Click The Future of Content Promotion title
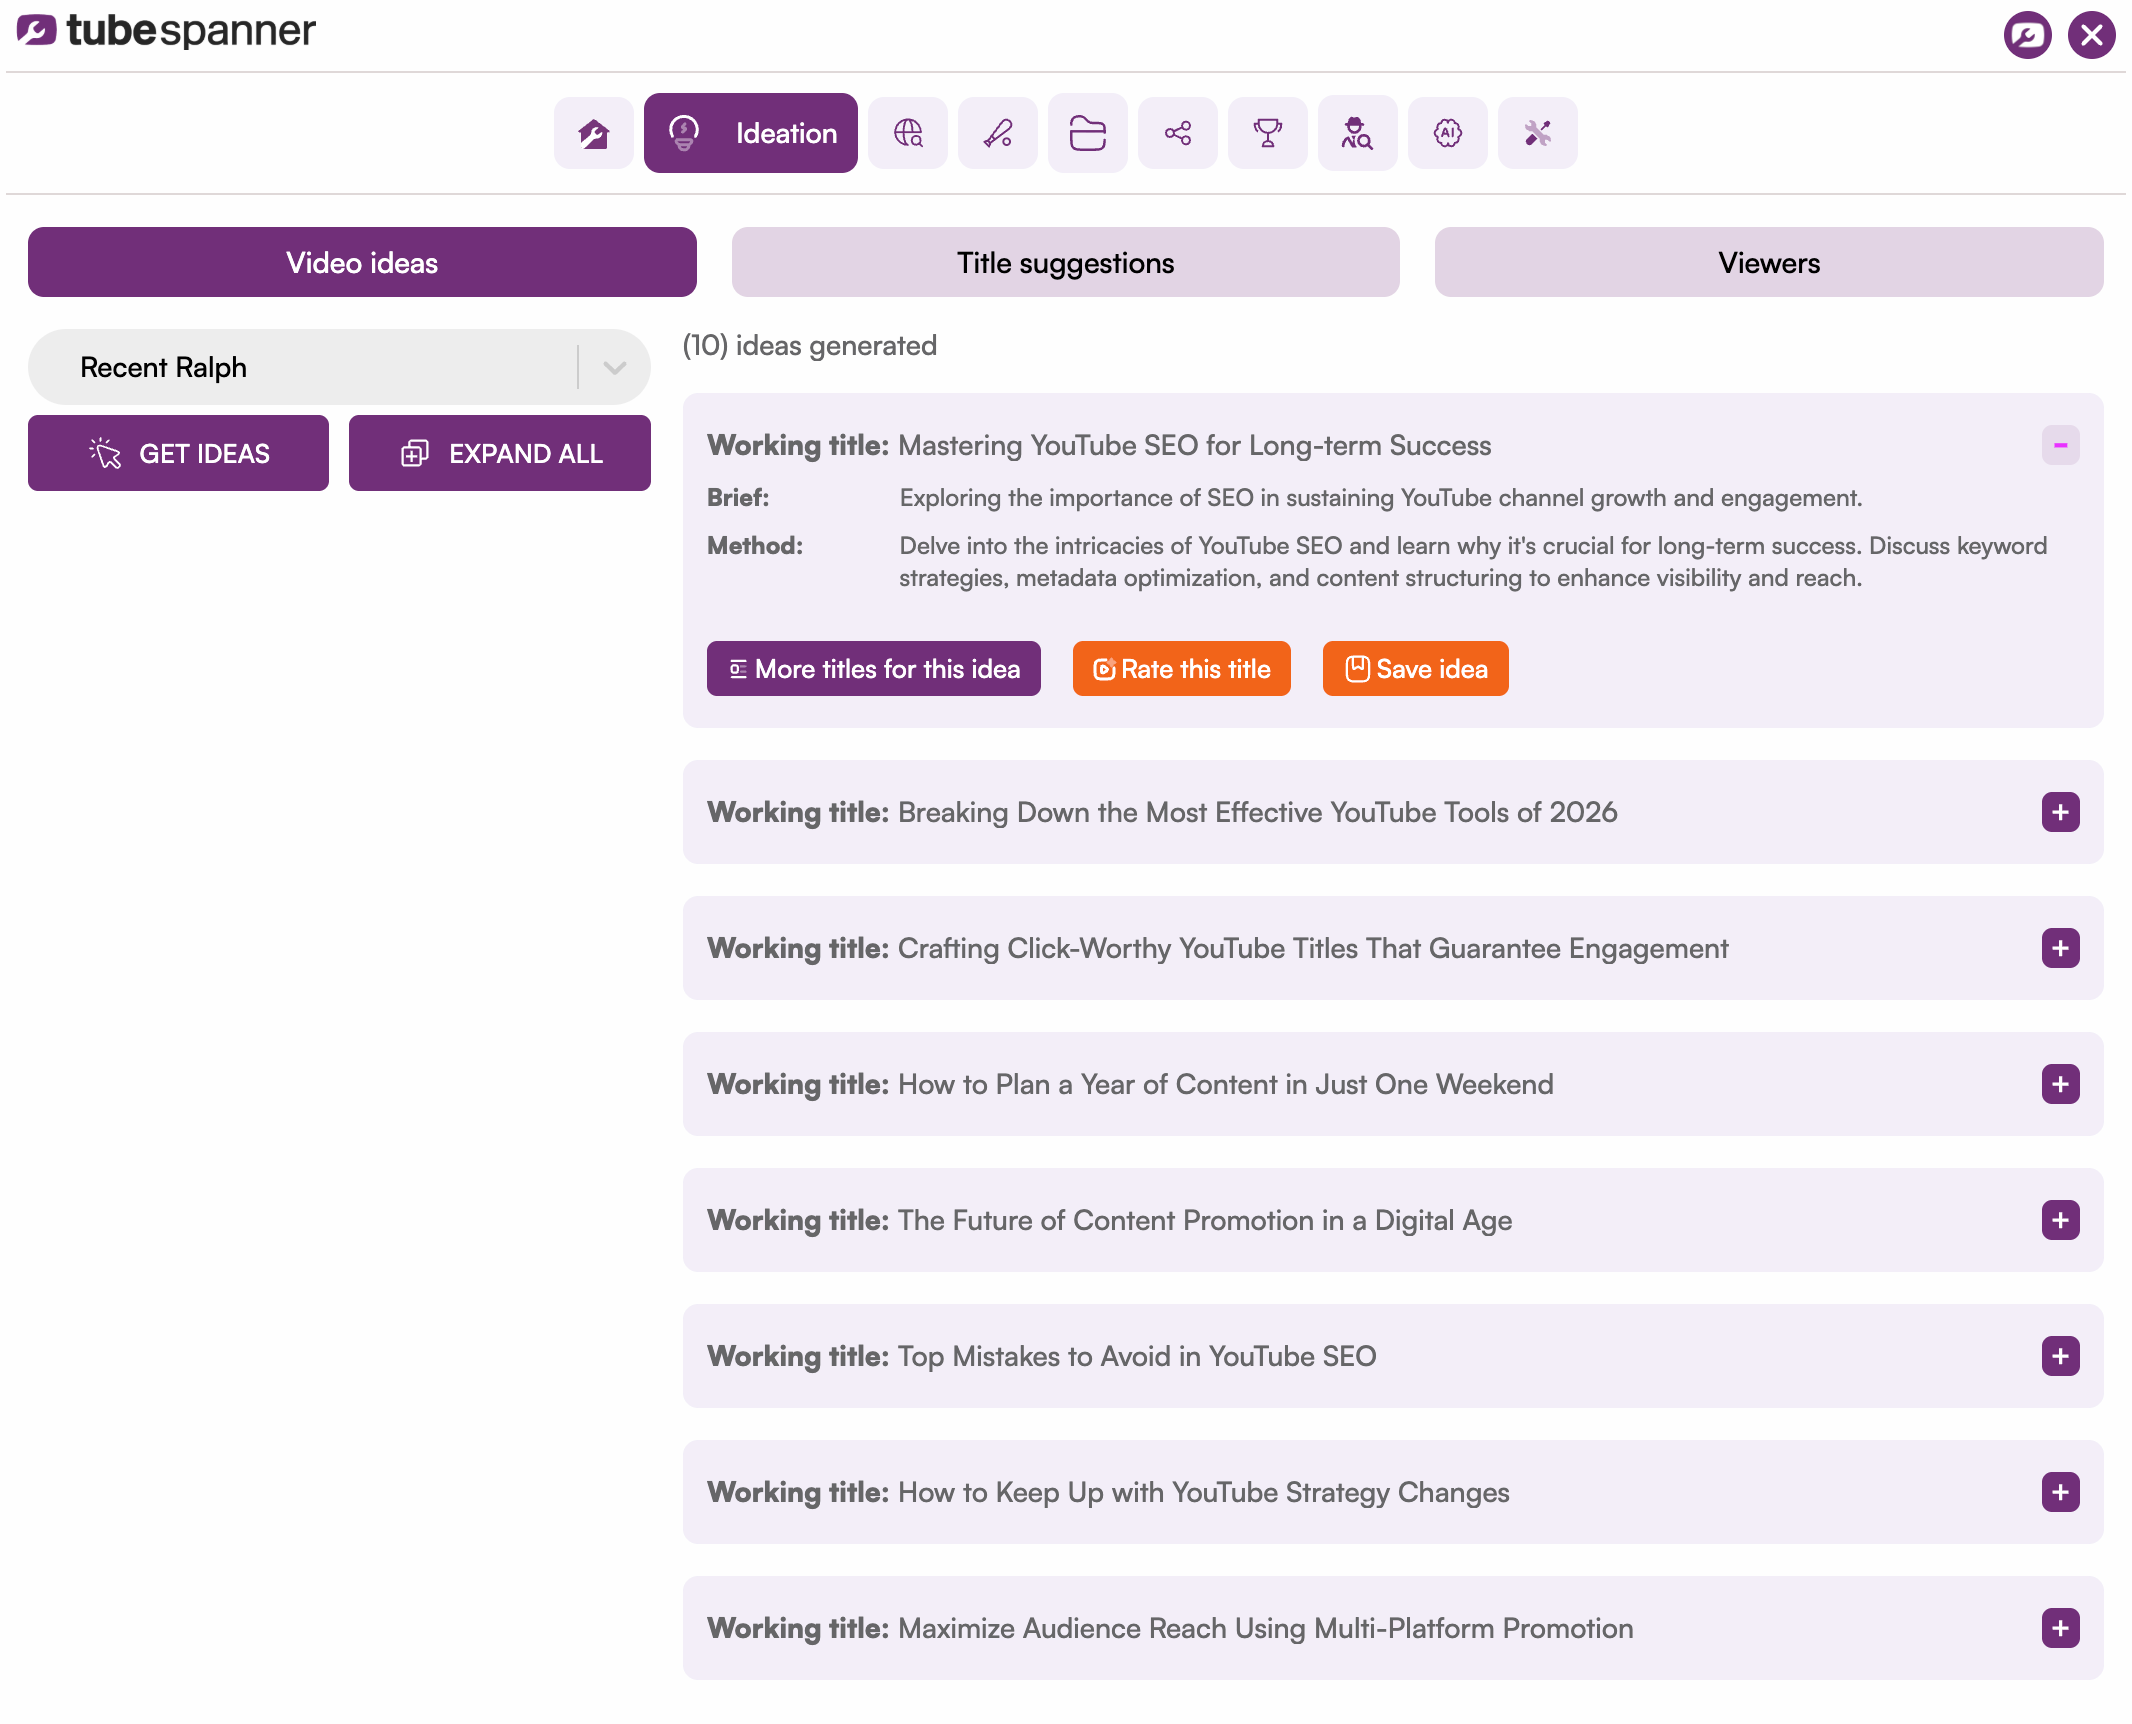 1205,1220
